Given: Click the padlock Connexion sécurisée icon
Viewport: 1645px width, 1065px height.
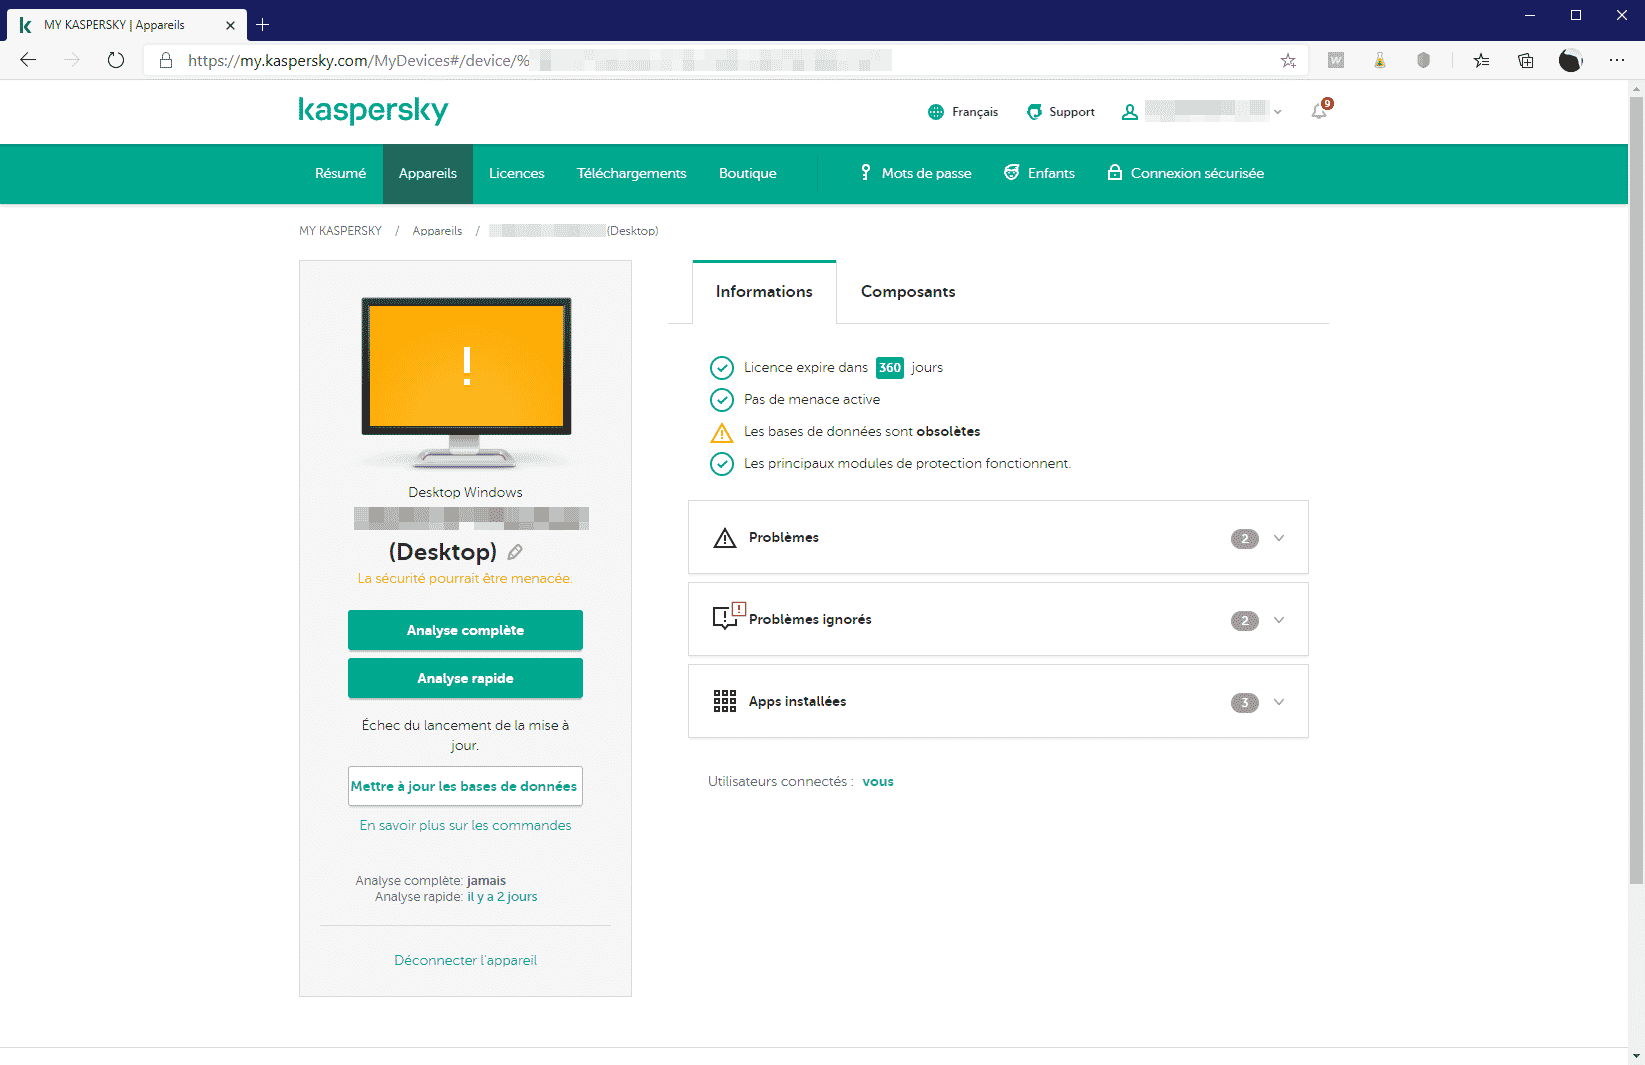Looking at the screenshot, I should coord(1115,172).
